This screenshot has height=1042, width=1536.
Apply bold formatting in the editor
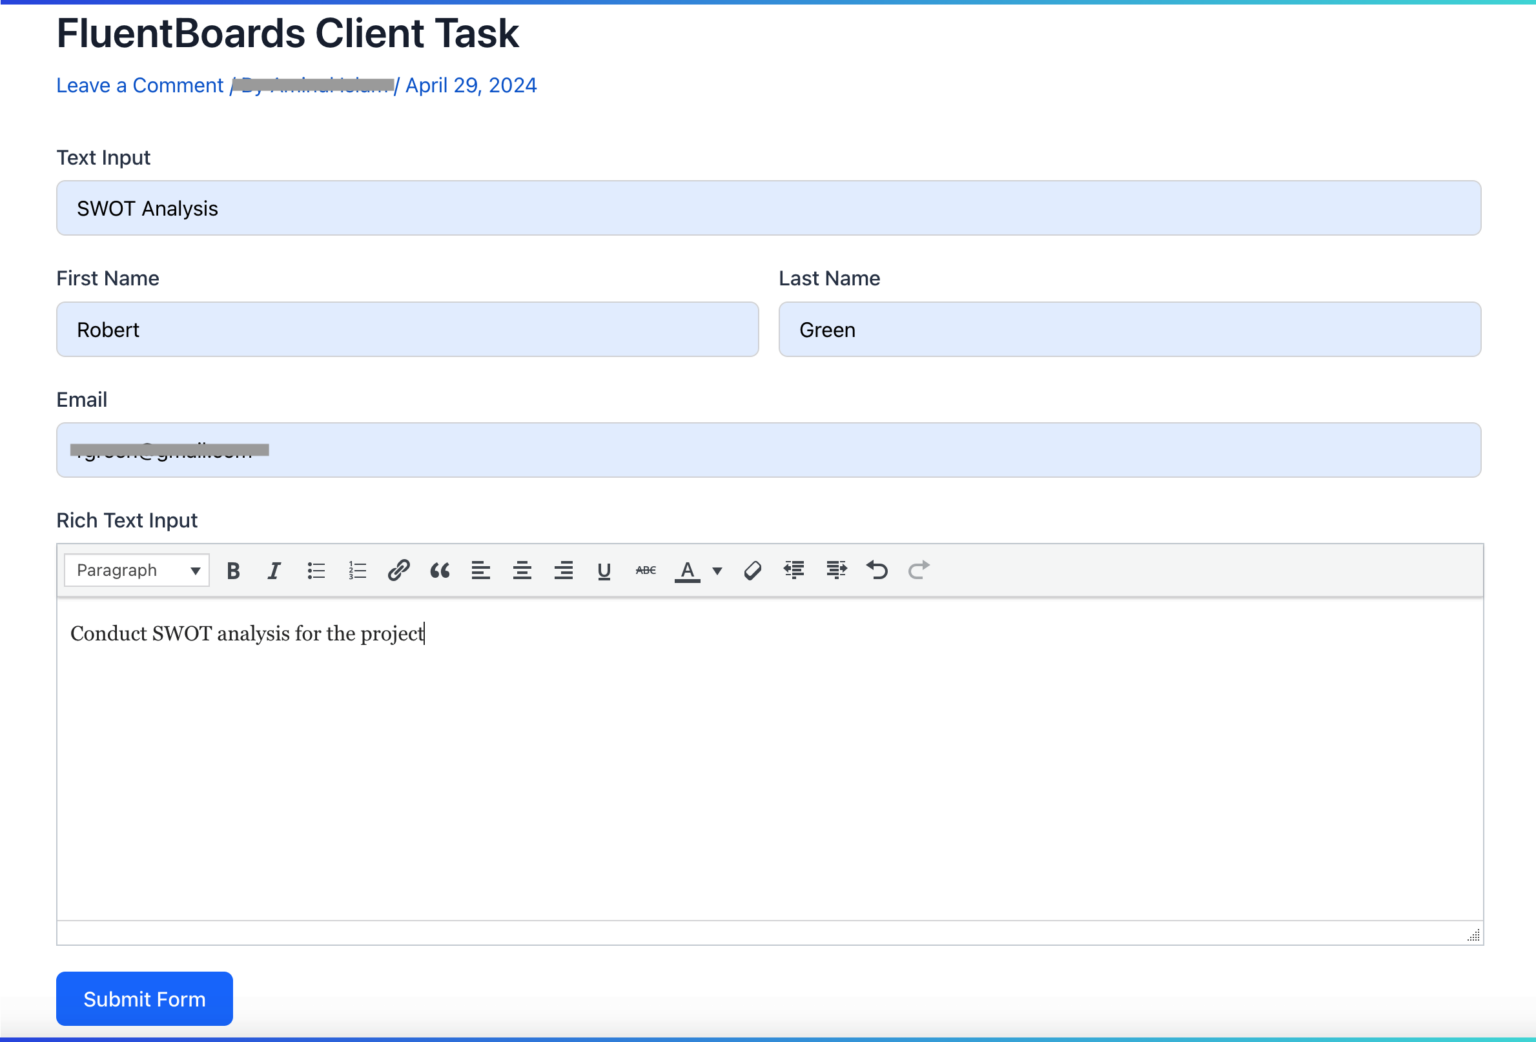pyautogui.click(x=233, y=570)
